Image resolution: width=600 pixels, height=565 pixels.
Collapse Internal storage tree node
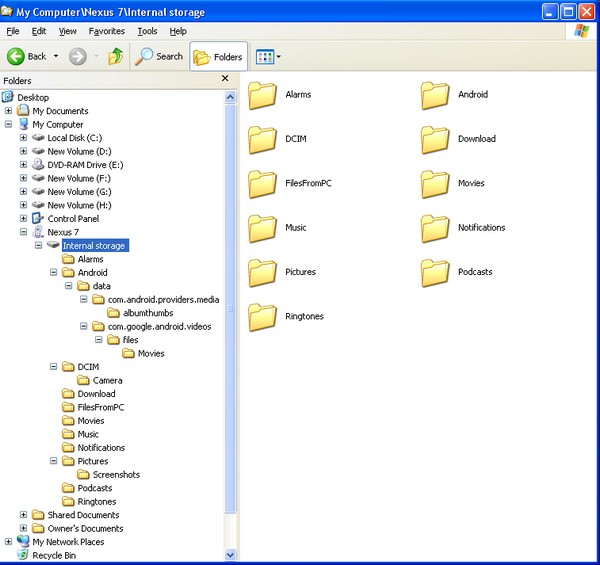(38, 245)
